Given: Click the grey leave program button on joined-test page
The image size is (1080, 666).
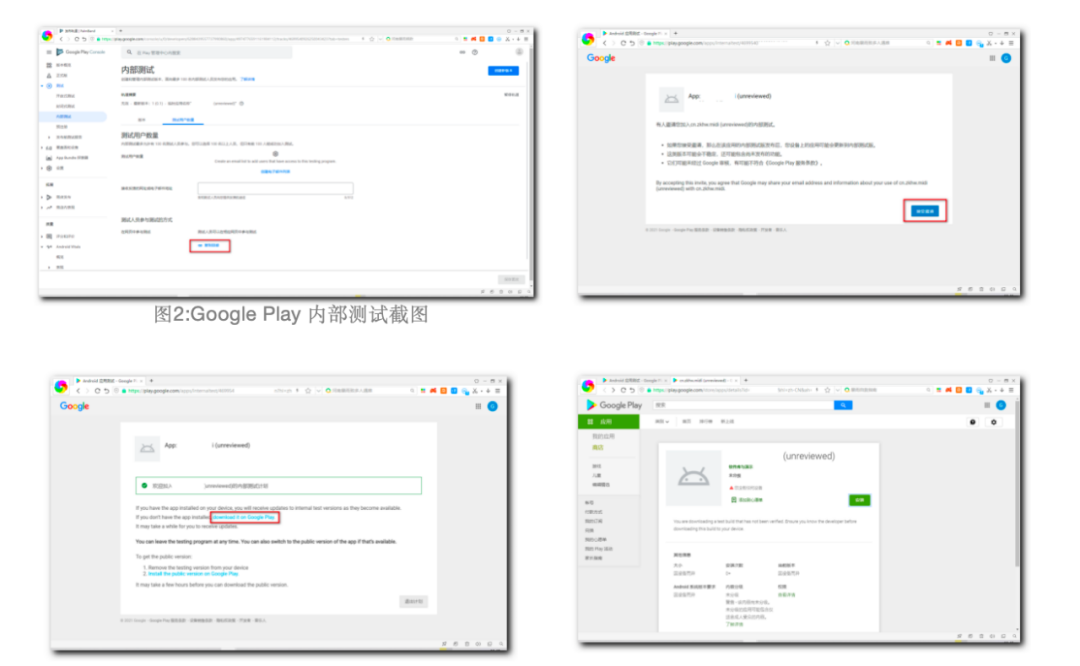Looking at the screenshot, I should coord(413,601).
